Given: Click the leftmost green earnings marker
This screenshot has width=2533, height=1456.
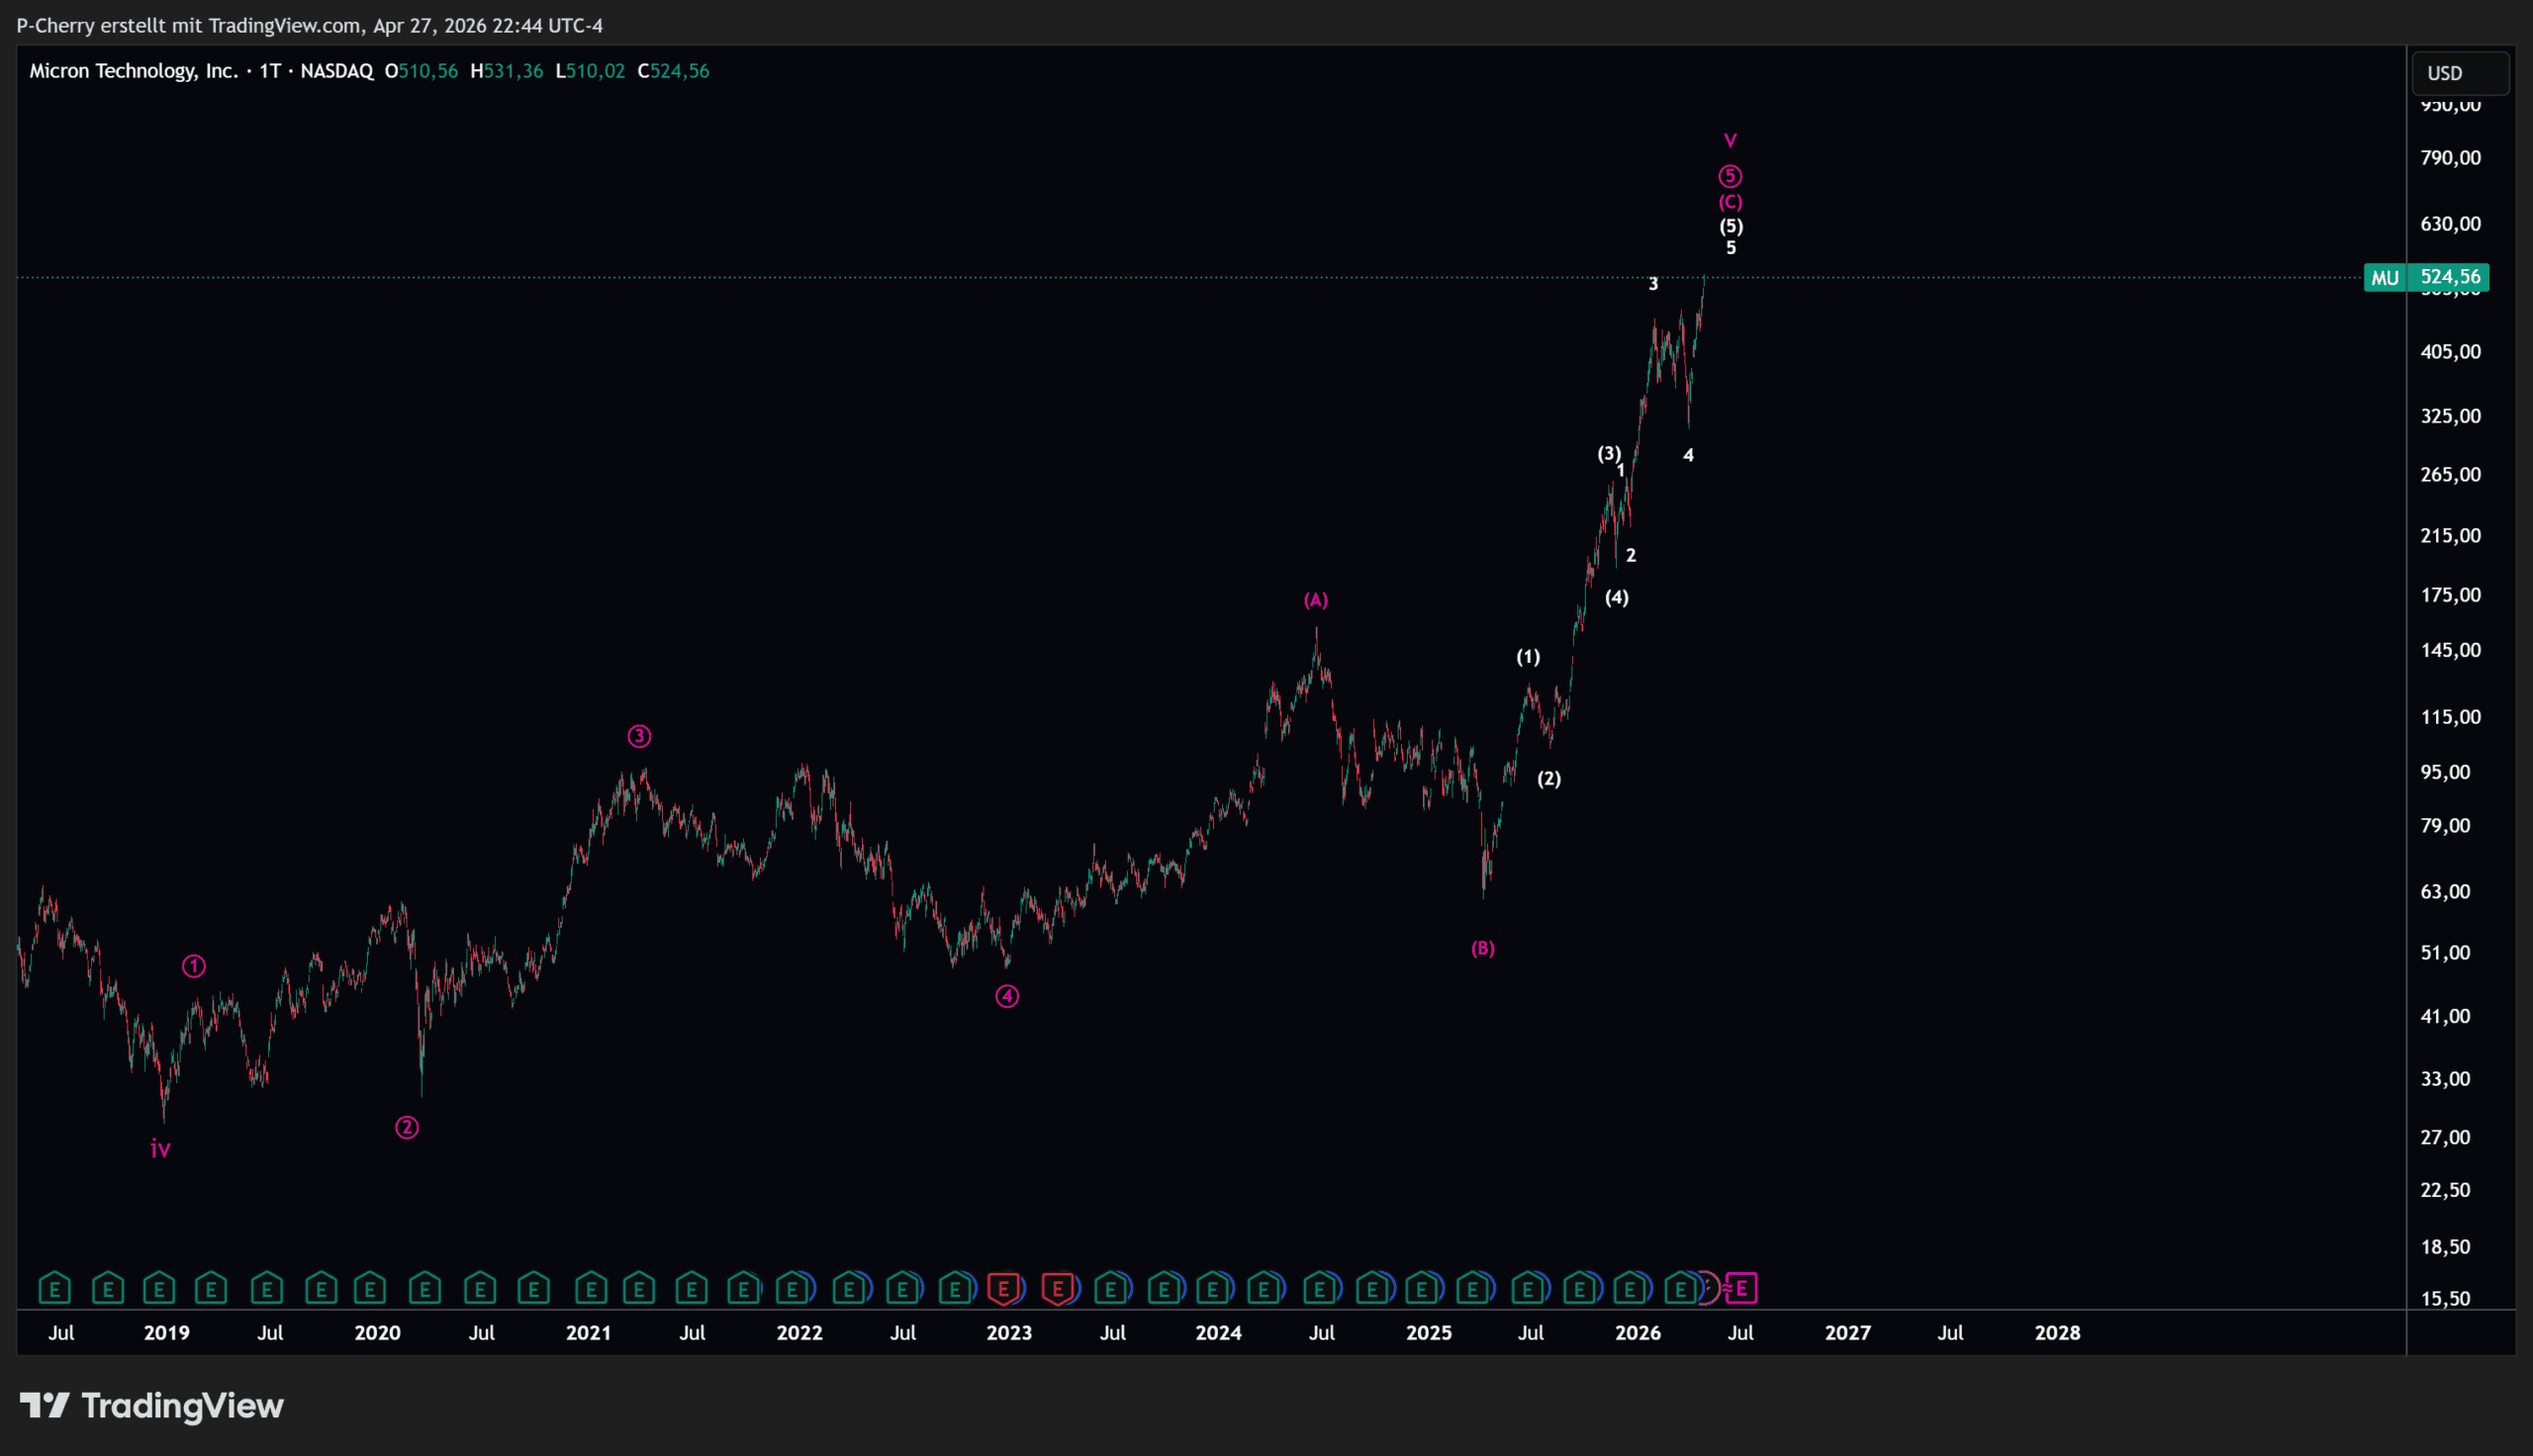Looking at the screenshot, I should coord(55,1288).
